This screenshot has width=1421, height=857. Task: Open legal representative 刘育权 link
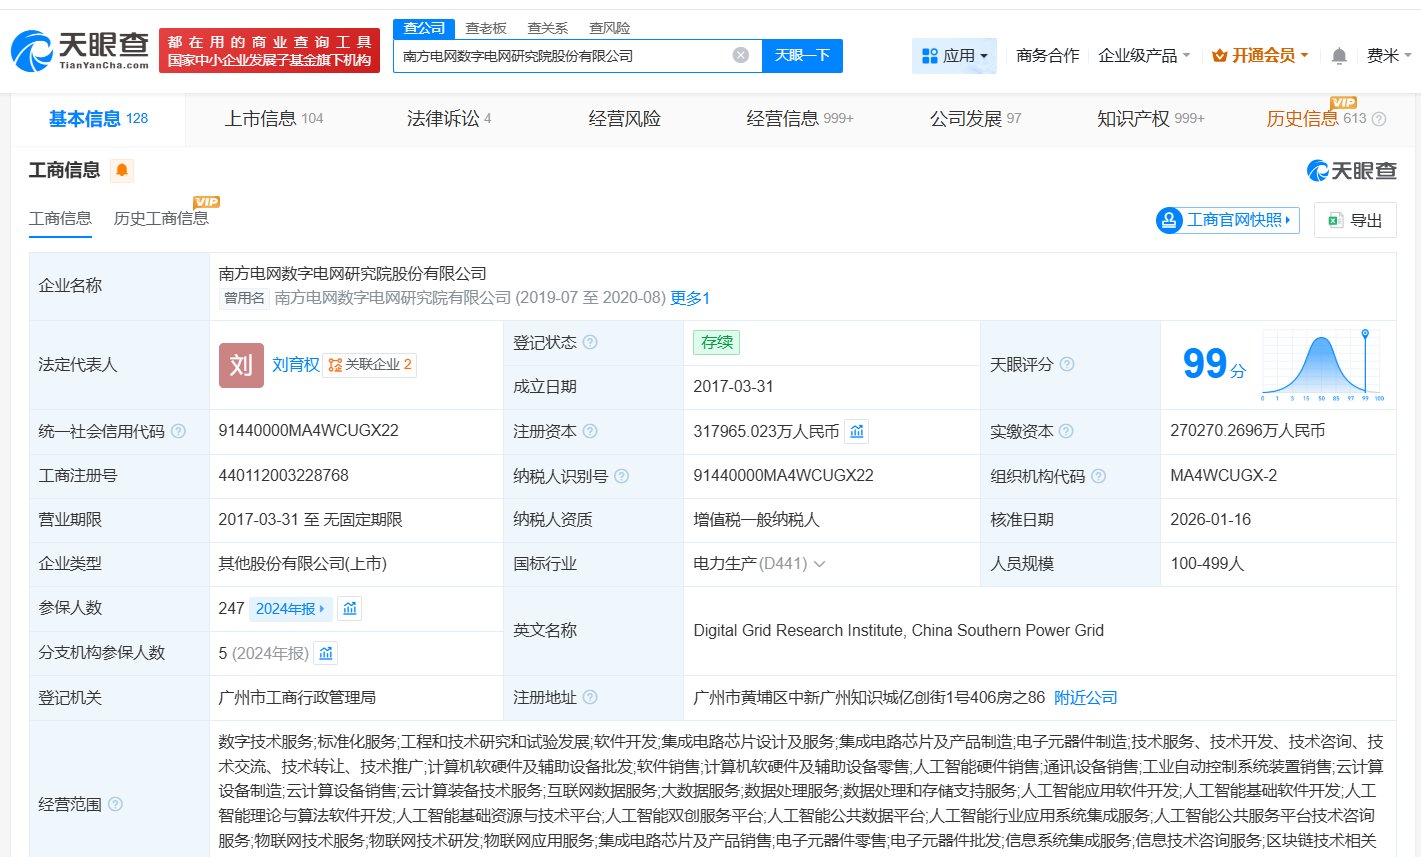295,365
